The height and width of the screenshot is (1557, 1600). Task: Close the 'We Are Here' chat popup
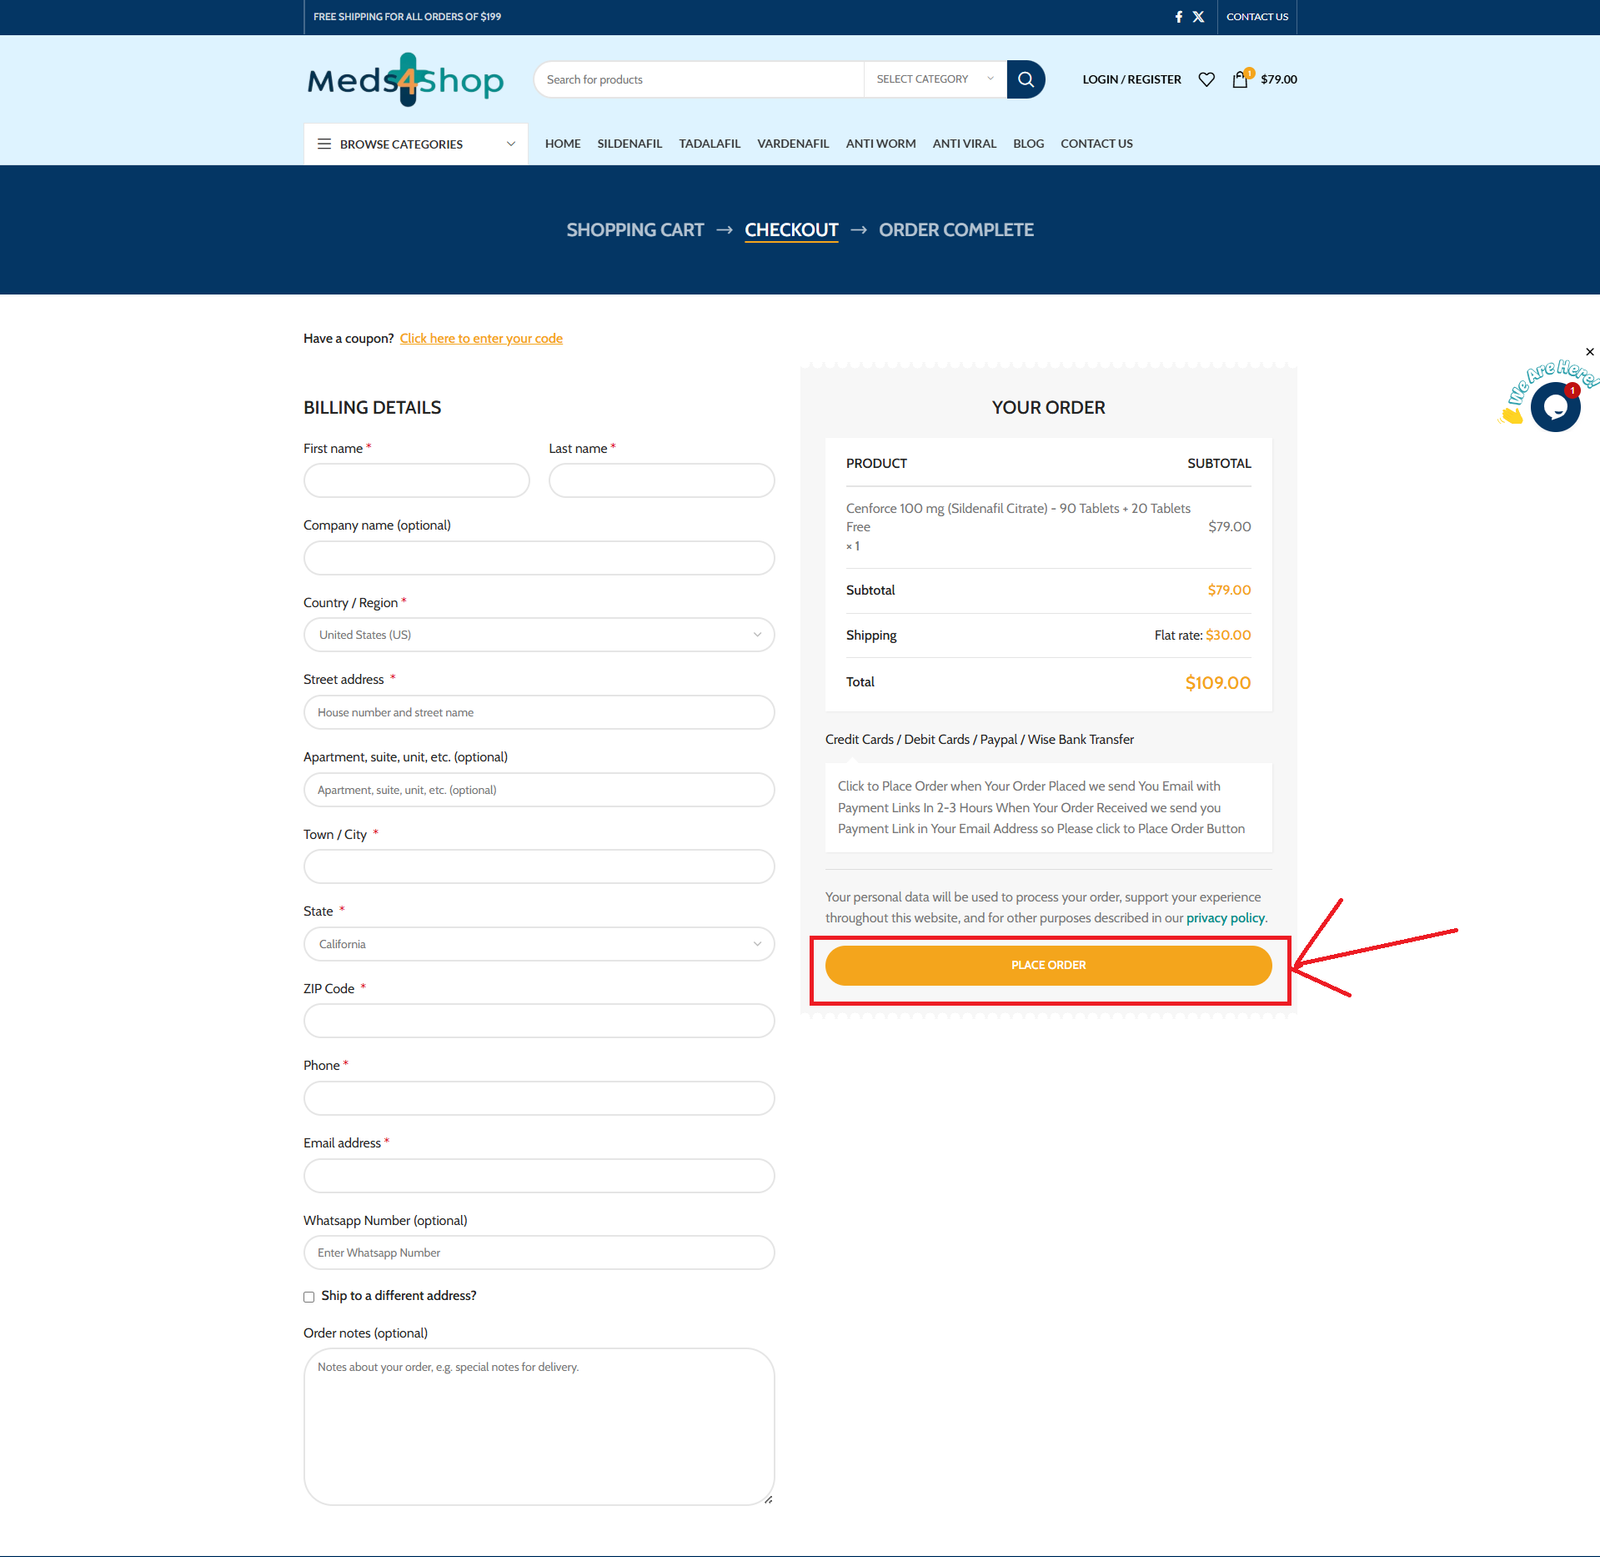(1590, 352)
